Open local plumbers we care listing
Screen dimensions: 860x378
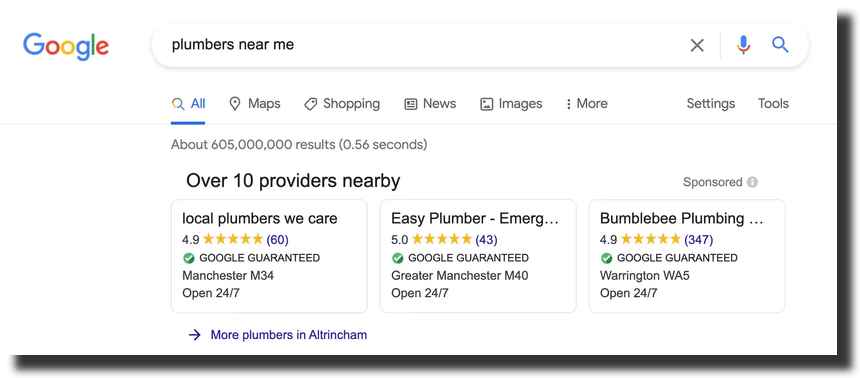269,256
